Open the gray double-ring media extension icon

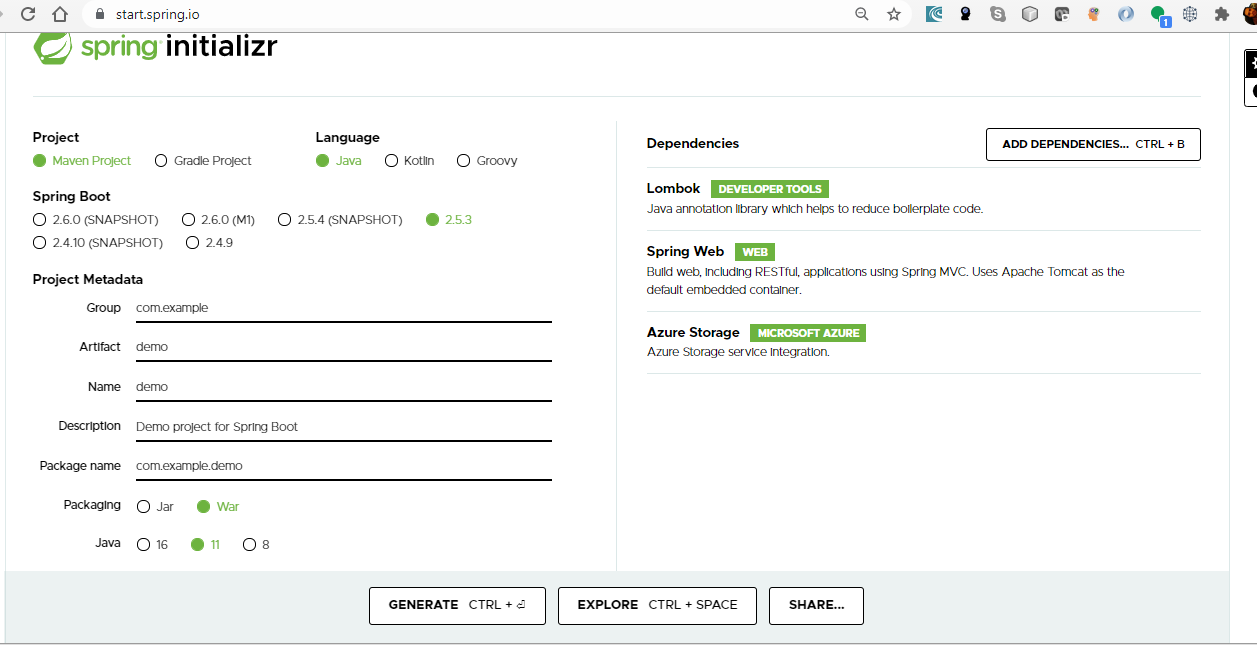tap(1062, 14)
